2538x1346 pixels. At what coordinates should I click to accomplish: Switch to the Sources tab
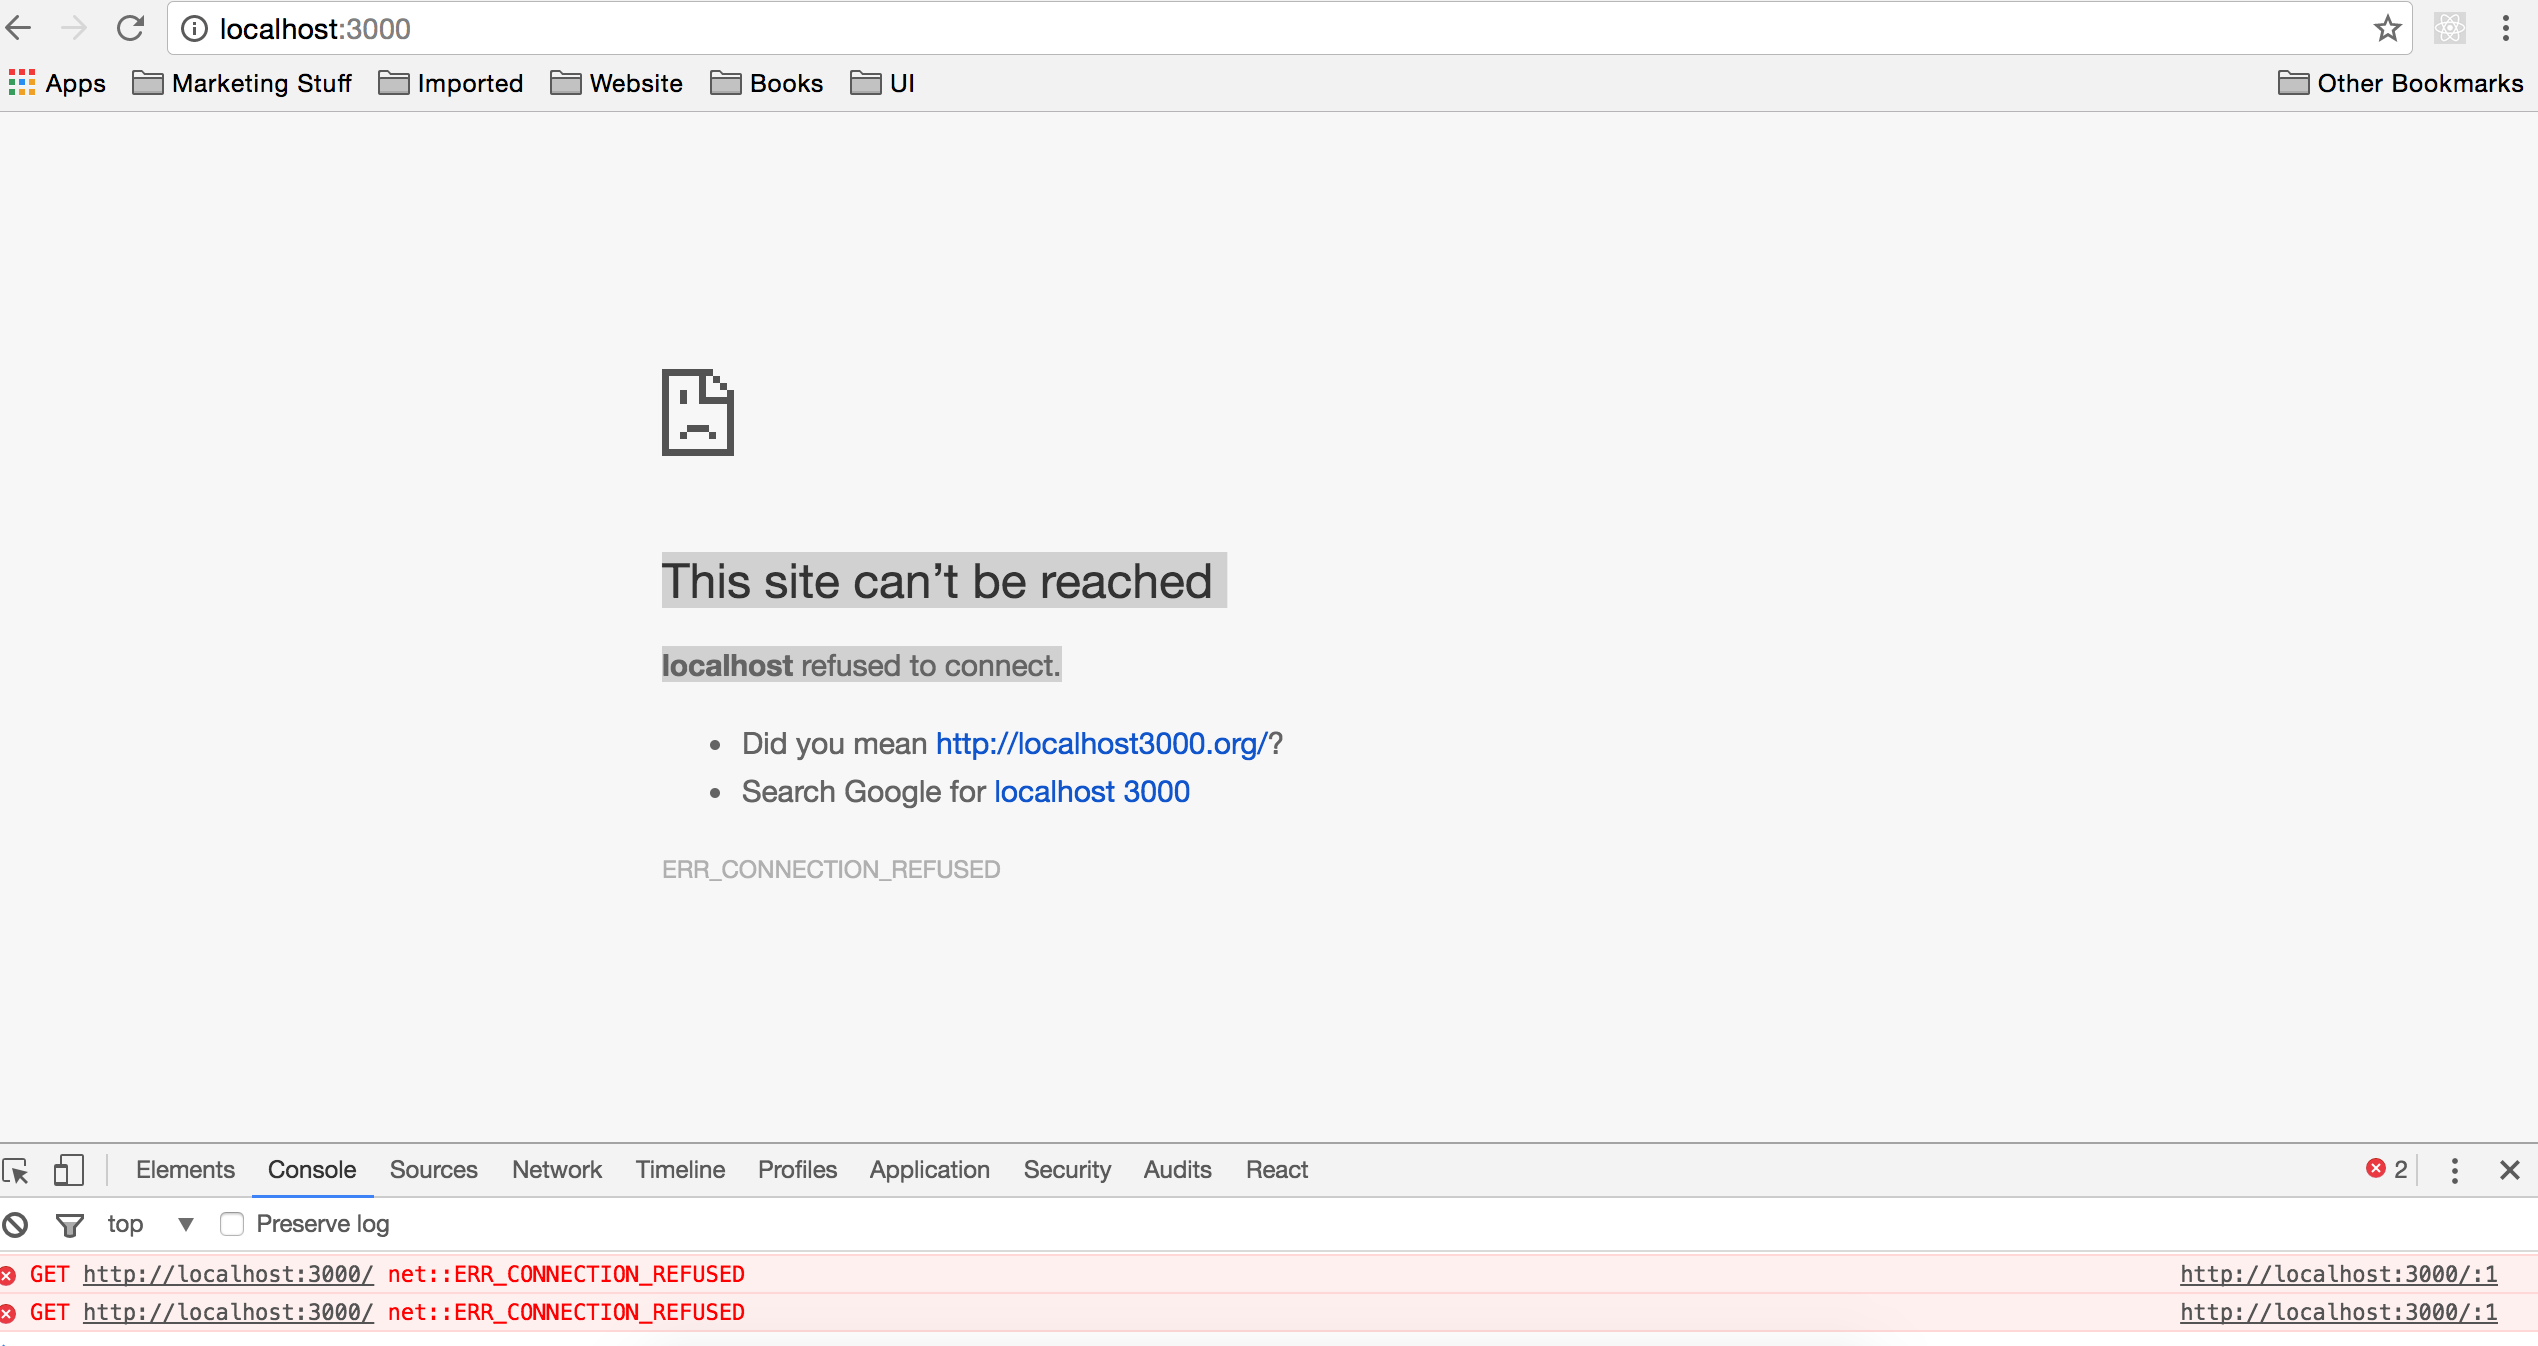pos(433,1169)
